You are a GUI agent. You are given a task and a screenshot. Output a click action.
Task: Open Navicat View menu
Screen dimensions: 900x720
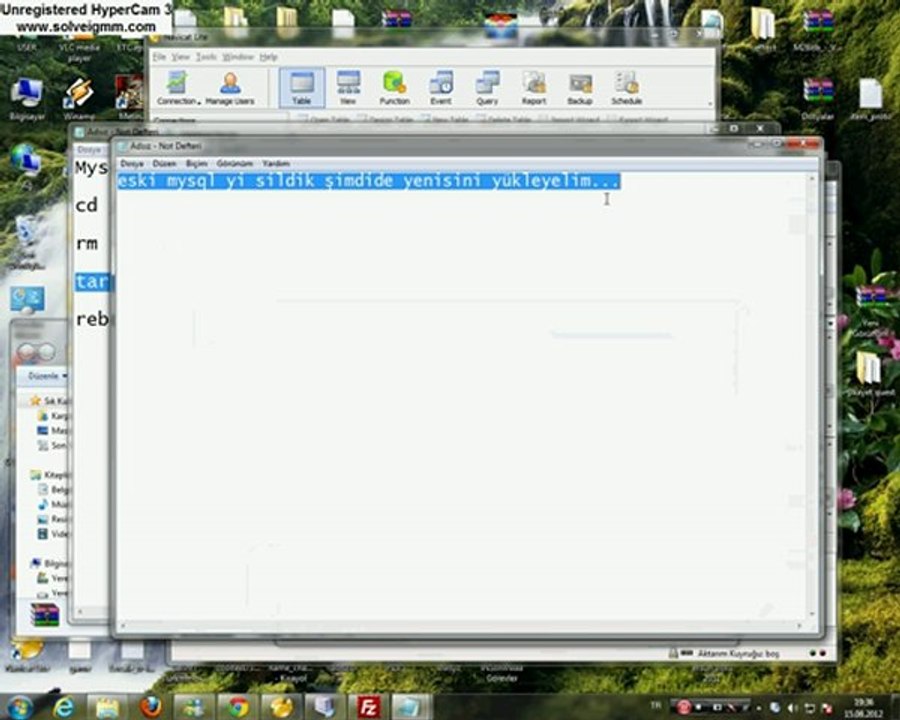pos(180,57)
